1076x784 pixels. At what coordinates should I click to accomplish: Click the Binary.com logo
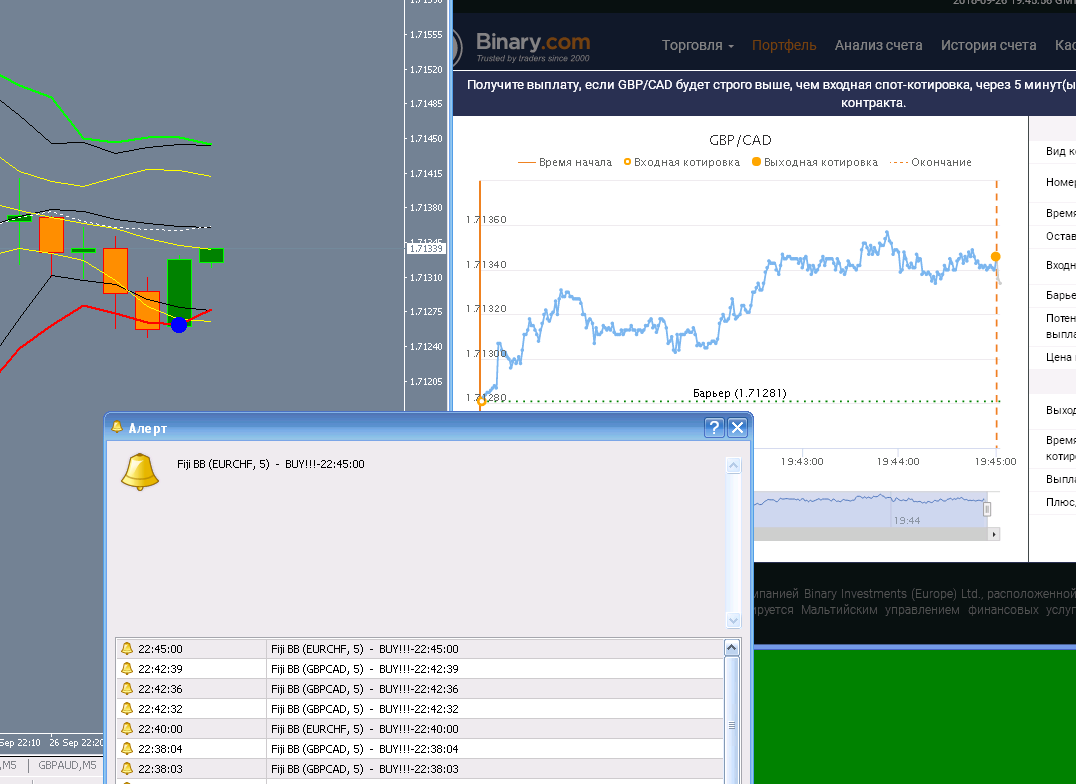pyautogui.click(x=533, y=47)
